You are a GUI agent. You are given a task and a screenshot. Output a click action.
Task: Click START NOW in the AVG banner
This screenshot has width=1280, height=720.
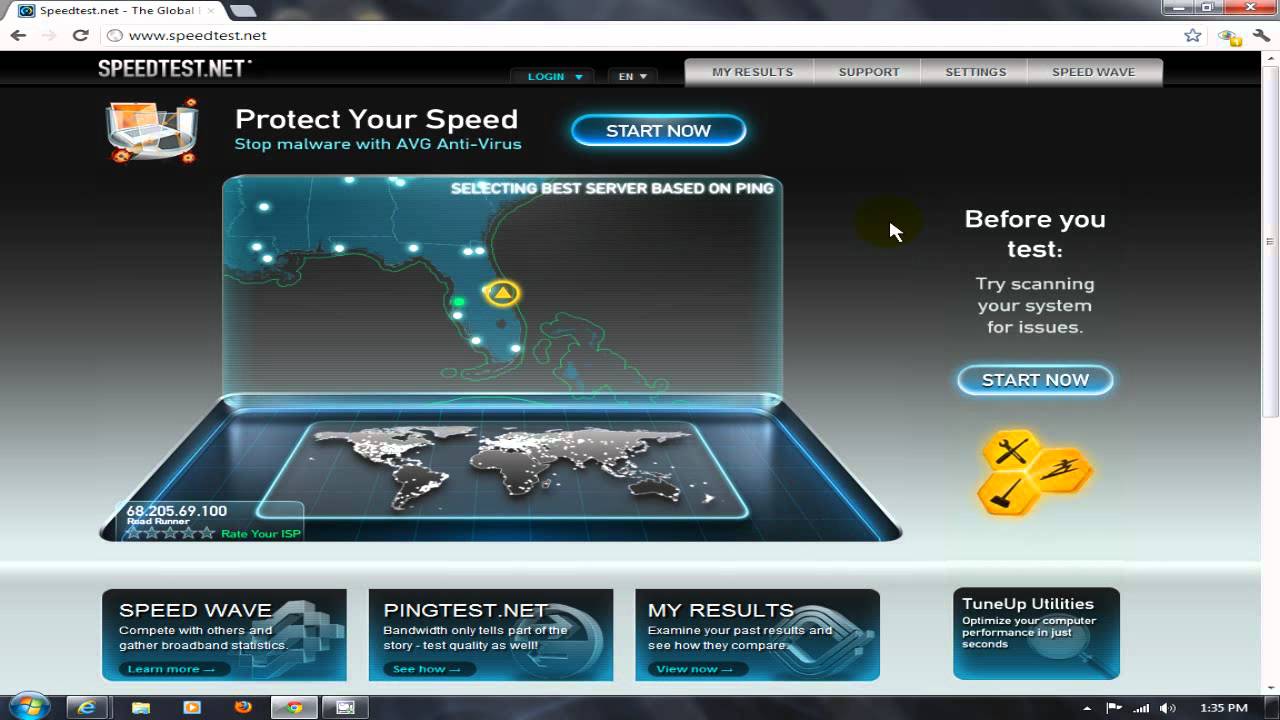(658, 131)
